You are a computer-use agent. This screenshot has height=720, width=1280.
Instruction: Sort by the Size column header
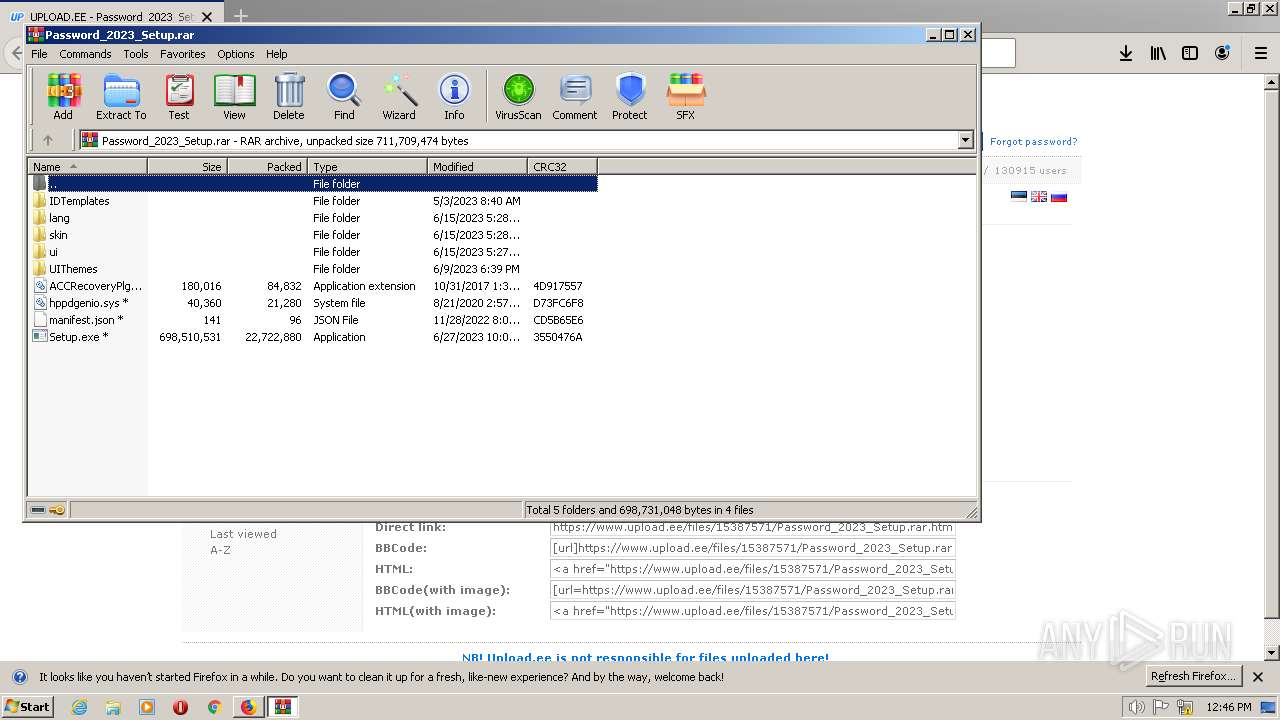point(188,166)
